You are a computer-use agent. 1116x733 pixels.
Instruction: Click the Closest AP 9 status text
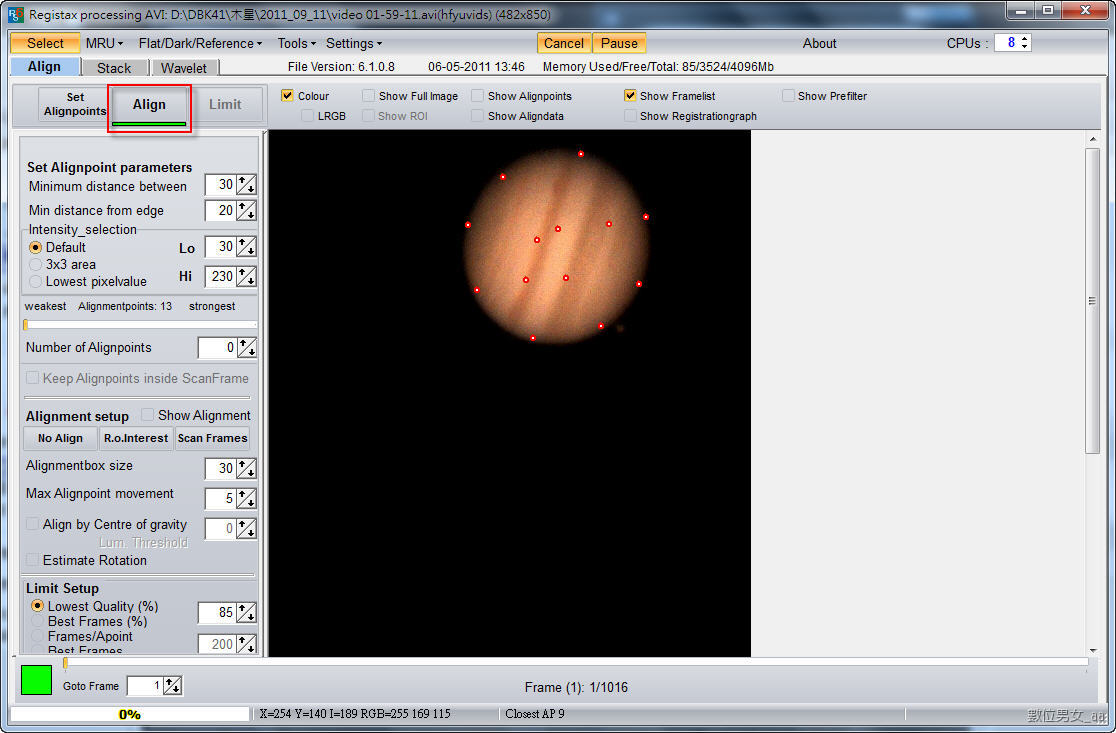point(535,713)
